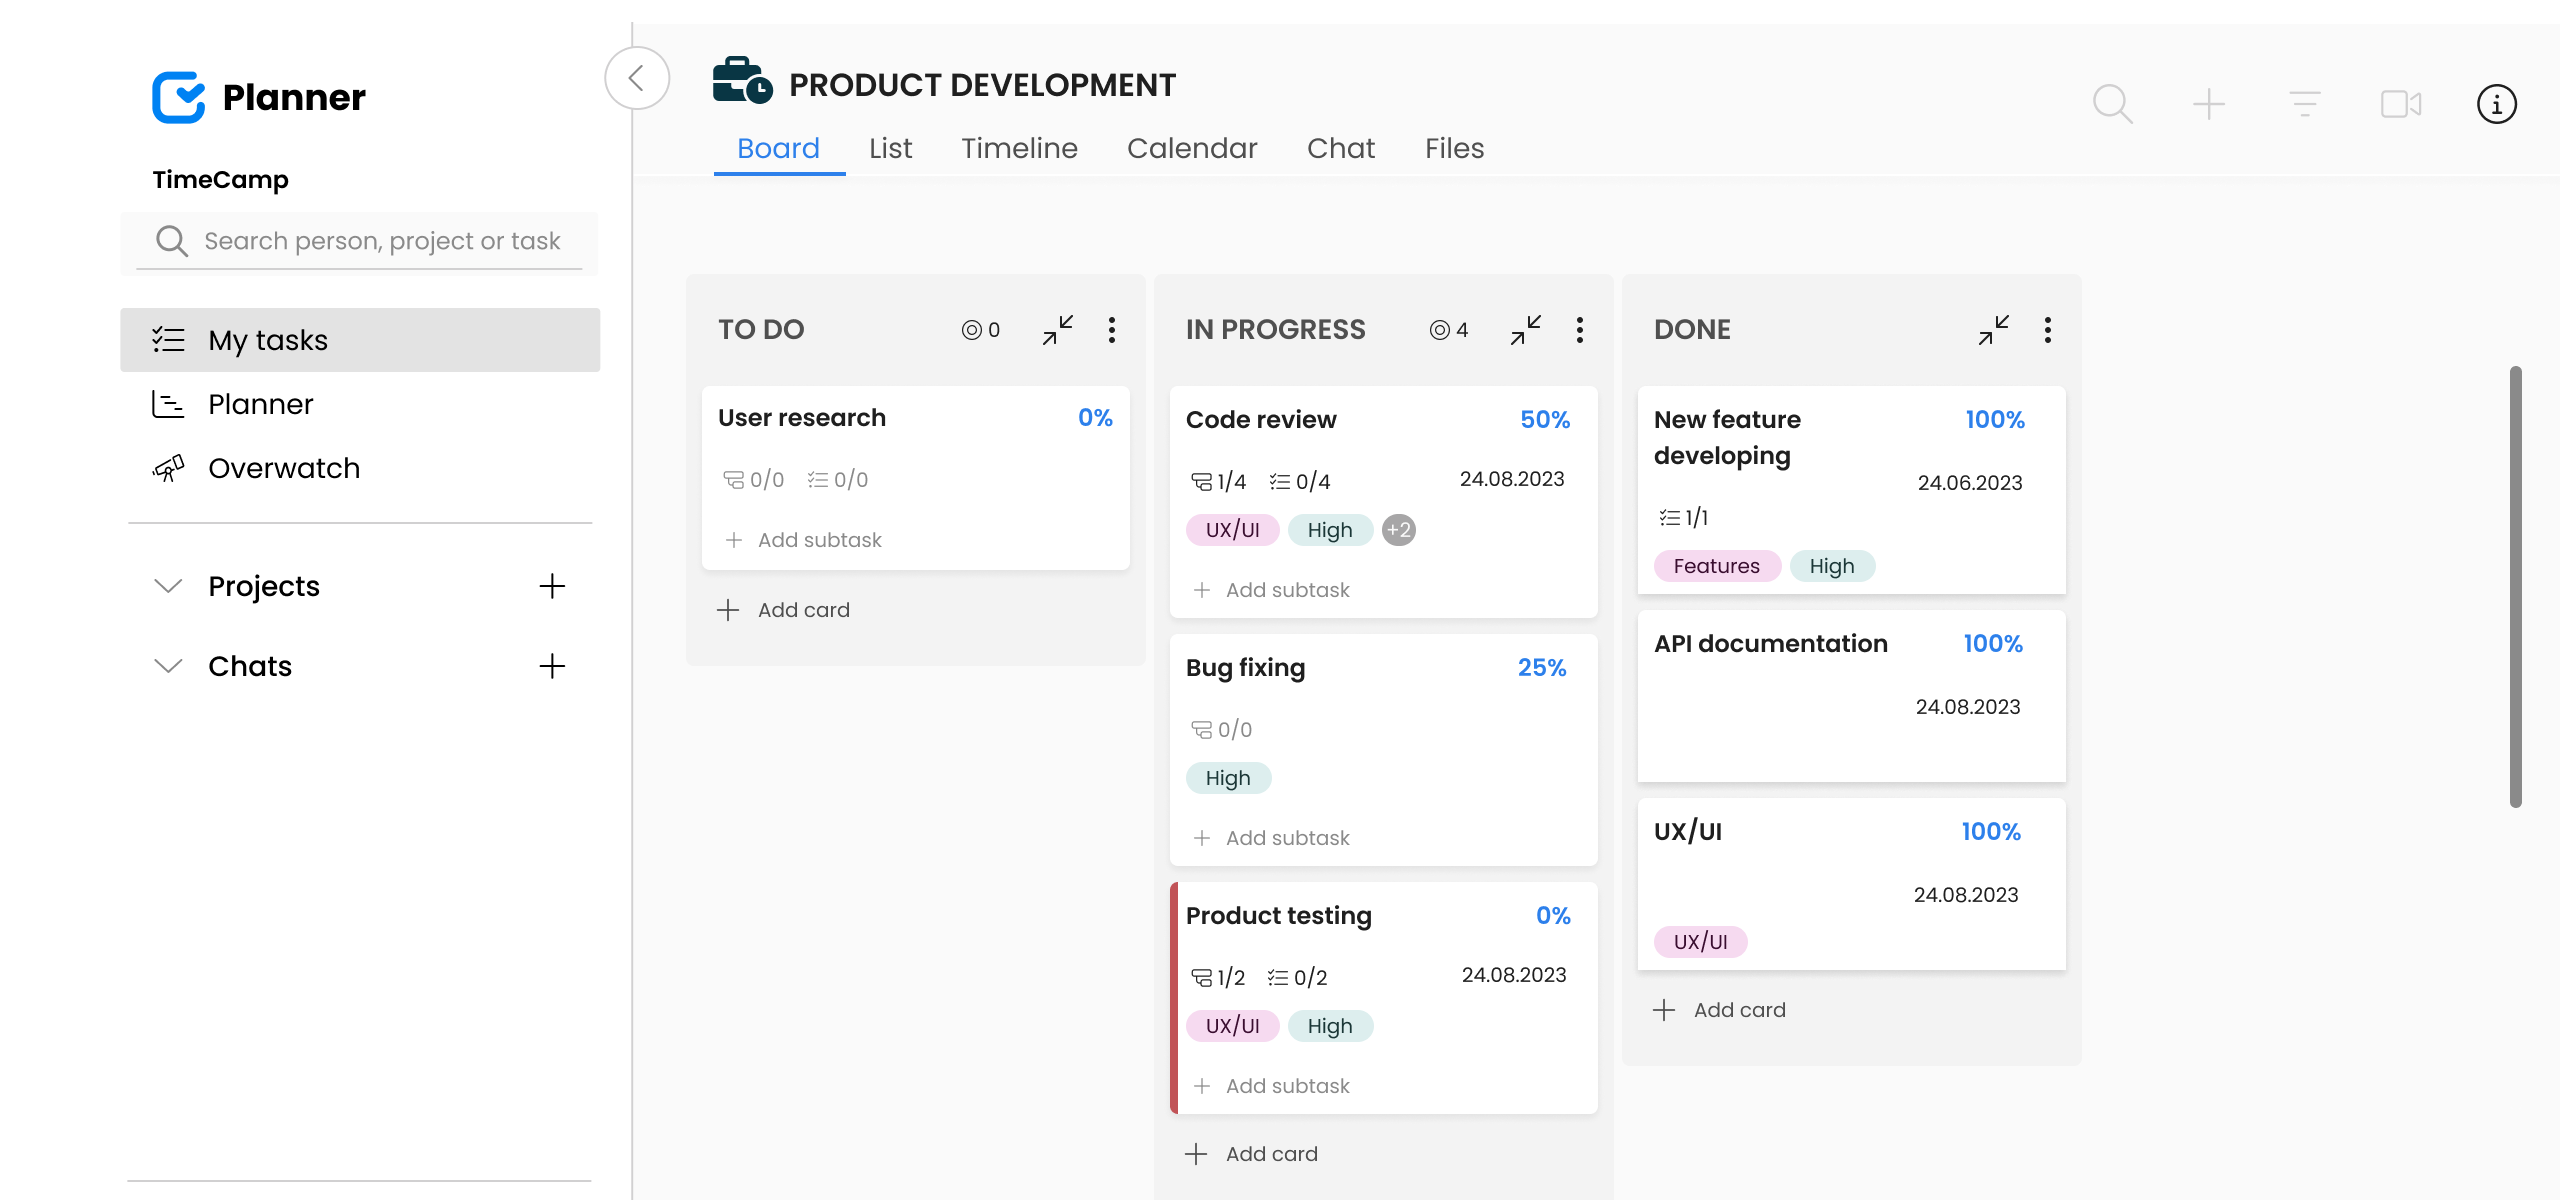Select the video call camera icon

(x=2400, y=103)
